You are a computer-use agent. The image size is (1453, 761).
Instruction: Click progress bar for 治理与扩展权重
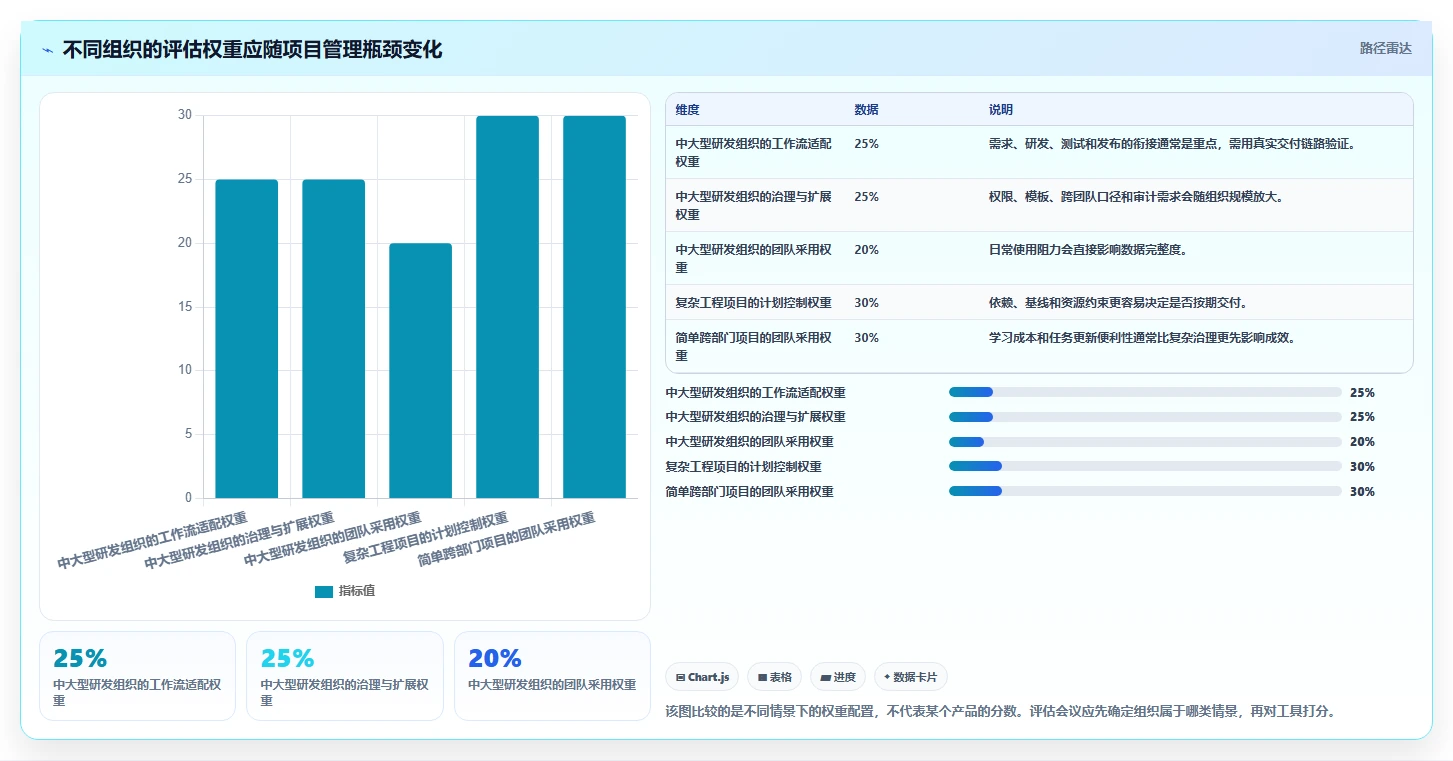(1145, 417)
